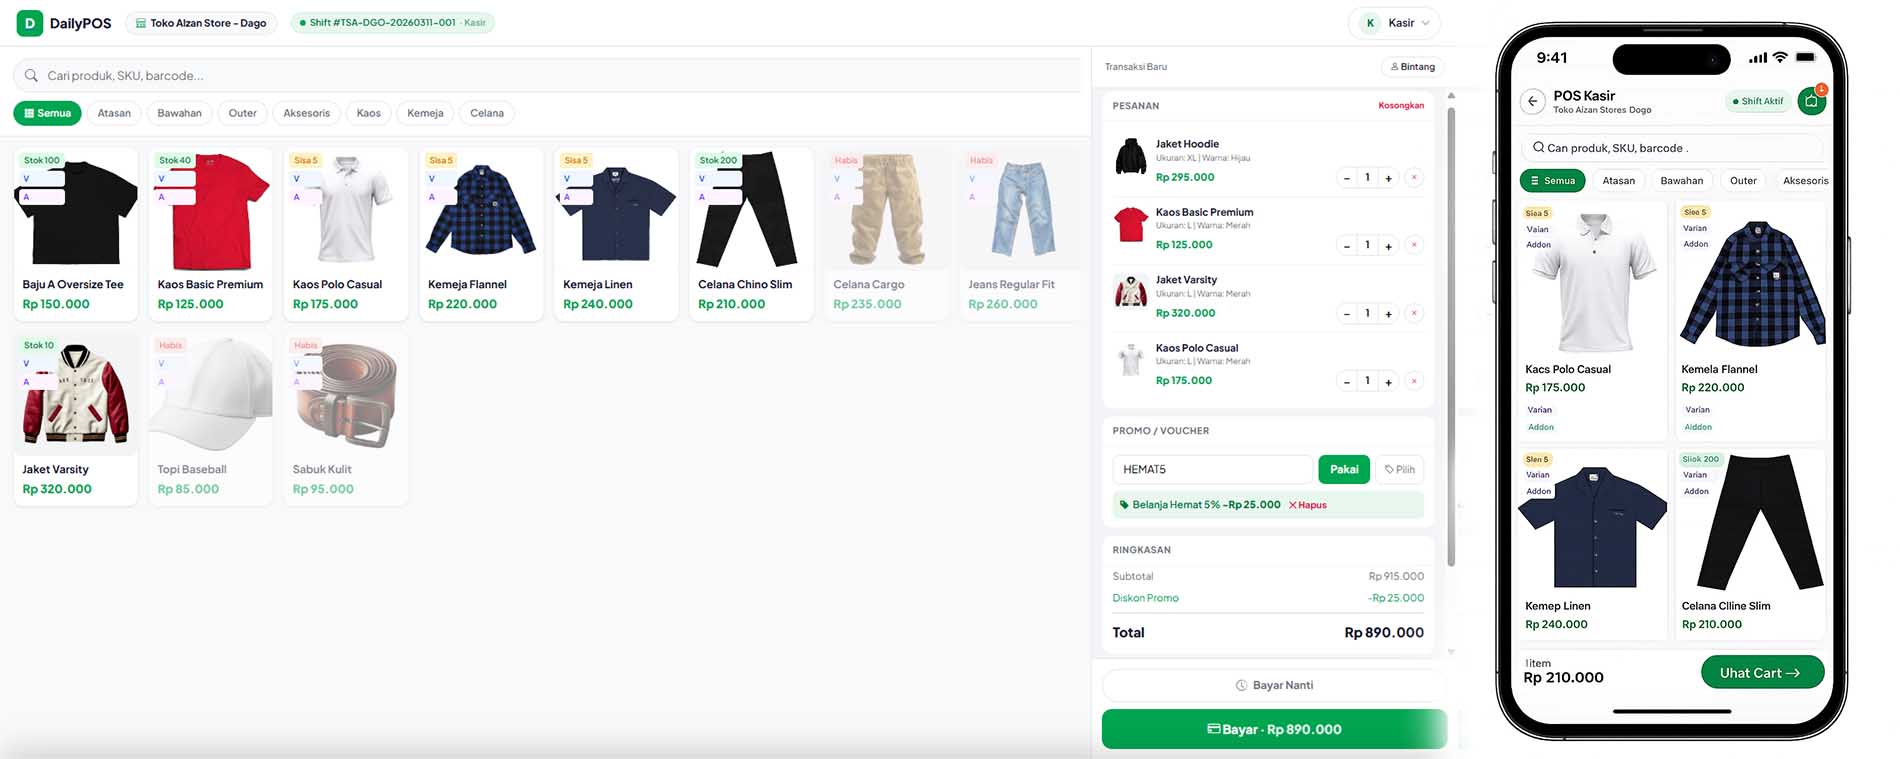Select Semua tab on phone
1900x759 pixels.
(1553, 181)
